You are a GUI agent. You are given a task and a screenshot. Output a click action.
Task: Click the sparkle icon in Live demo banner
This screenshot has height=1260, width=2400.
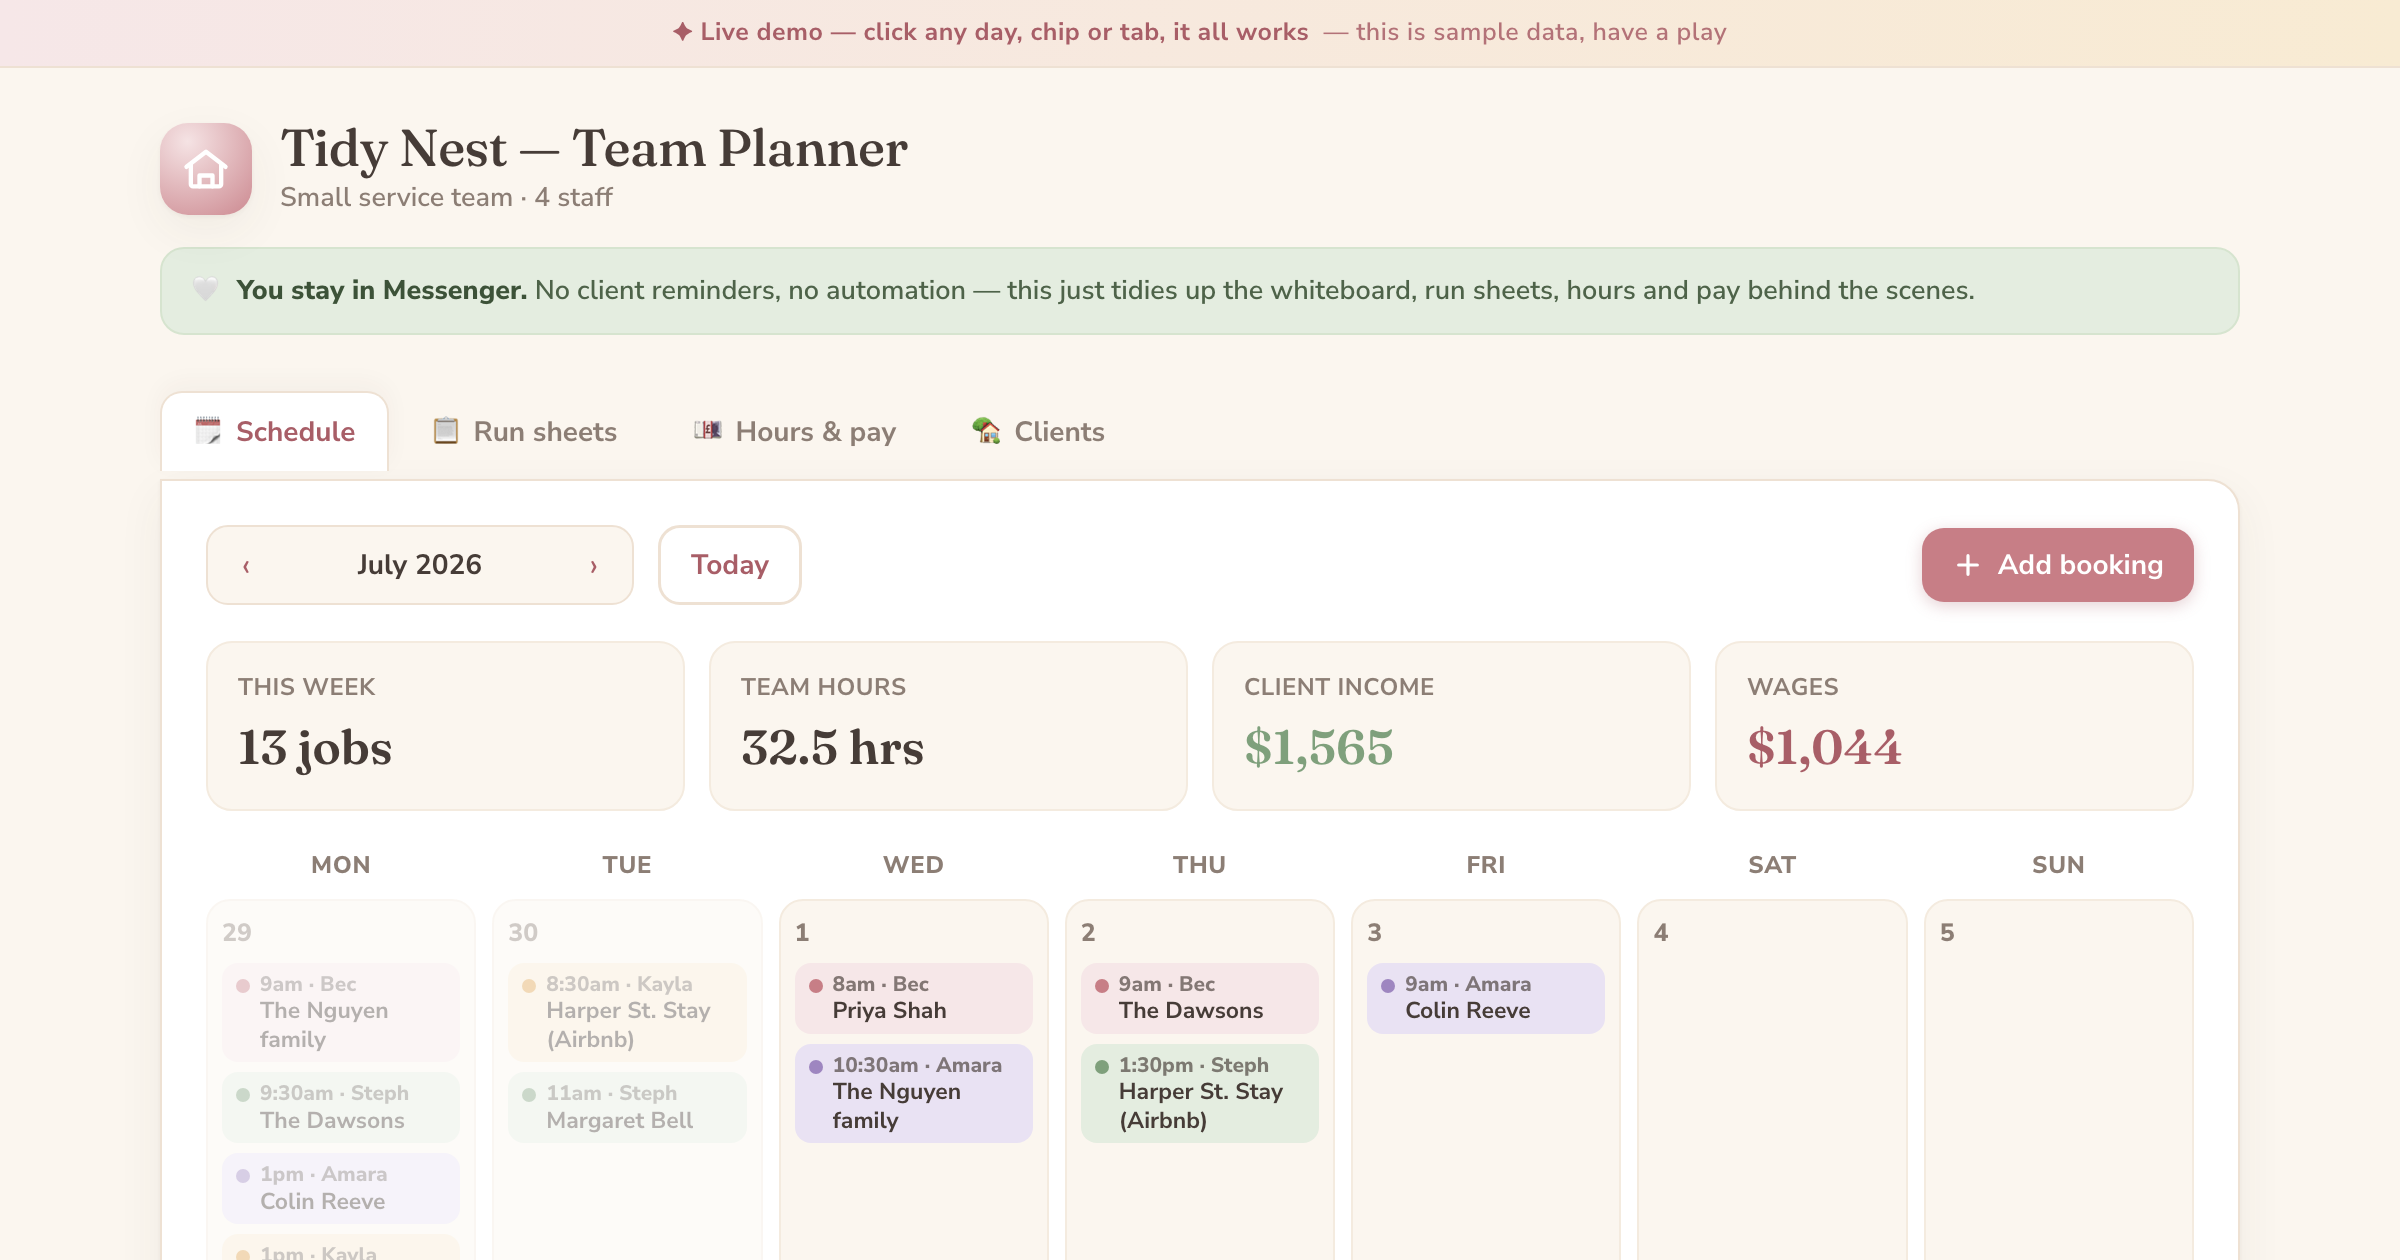682,32
